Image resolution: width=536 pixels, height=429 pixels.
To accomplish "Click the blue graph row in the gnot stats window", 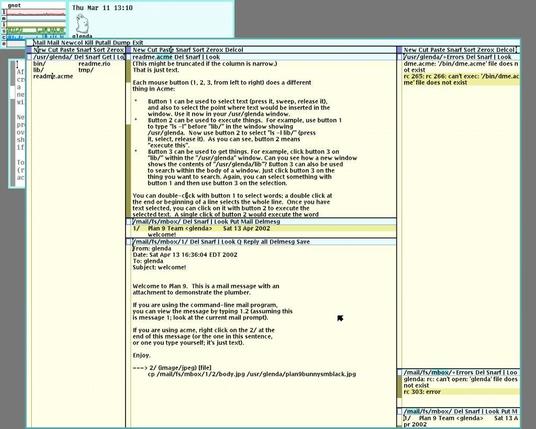I will pyautogui.click(x=36, y=37).
